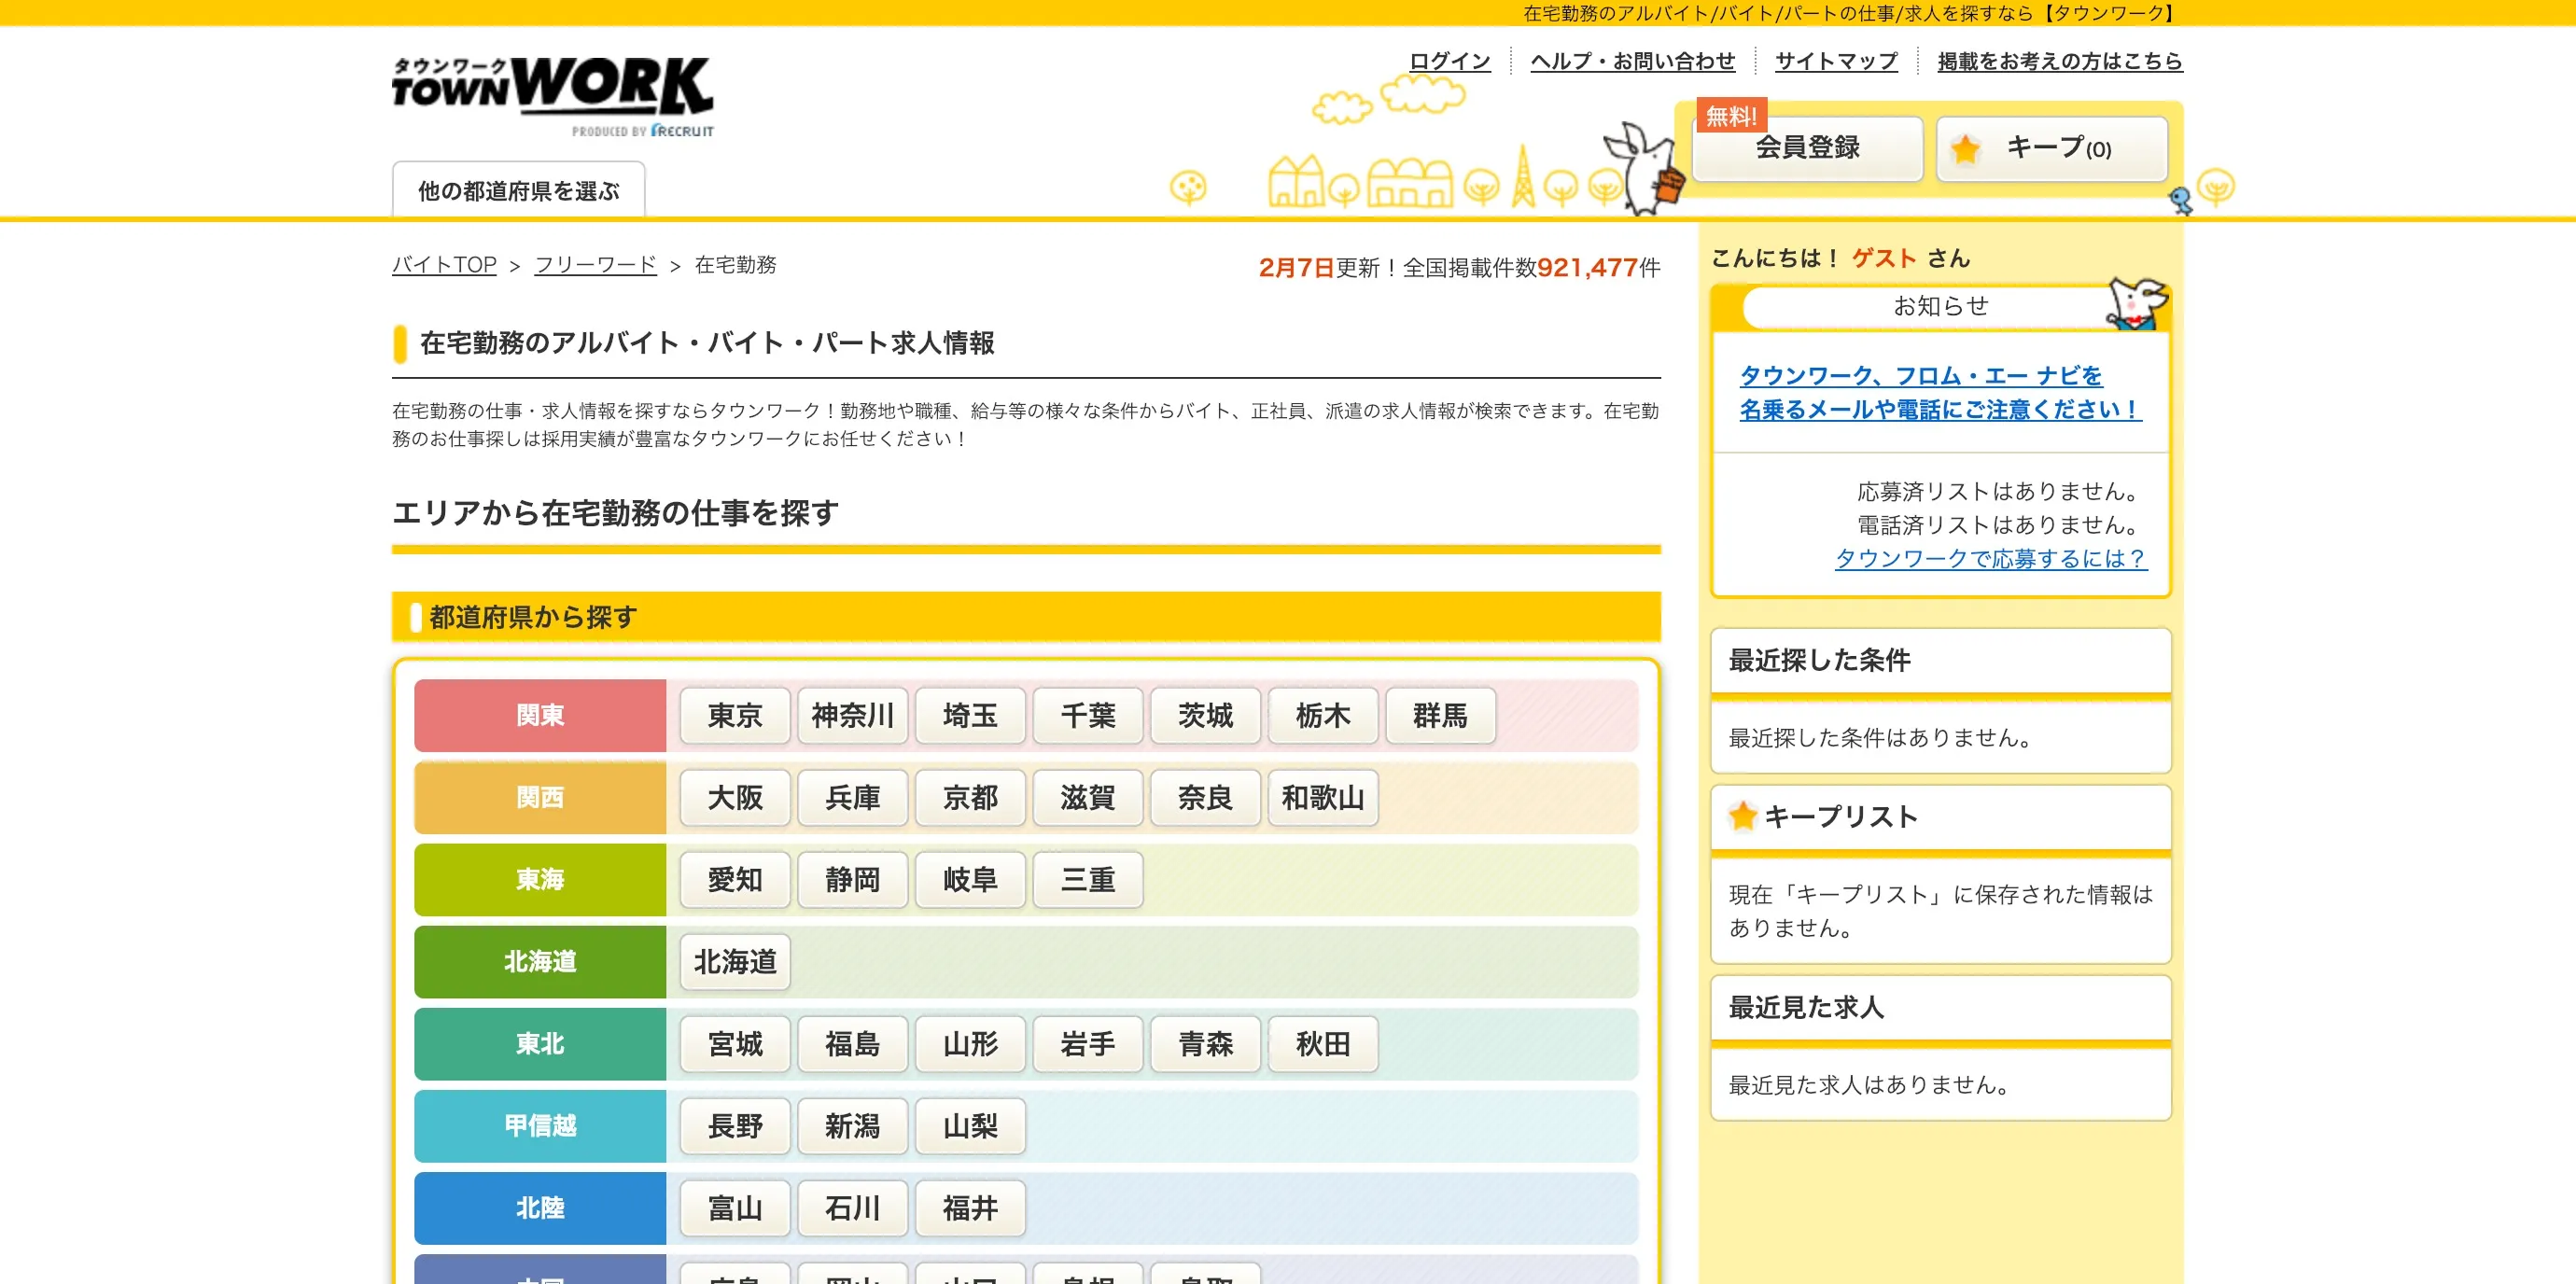Select 青森 prefecture
This screenshot has width=2576, height=1284.
point(1205,1043)
